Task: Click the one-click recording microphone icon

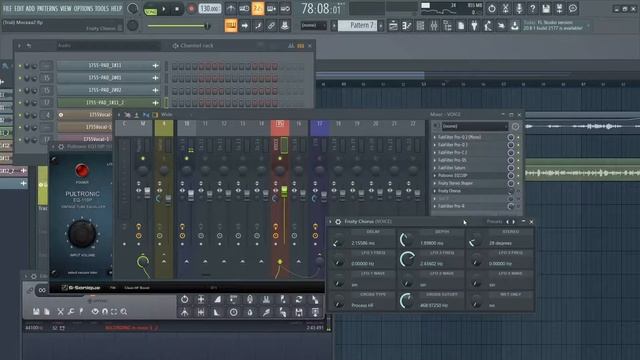Action: coord(519,9)
